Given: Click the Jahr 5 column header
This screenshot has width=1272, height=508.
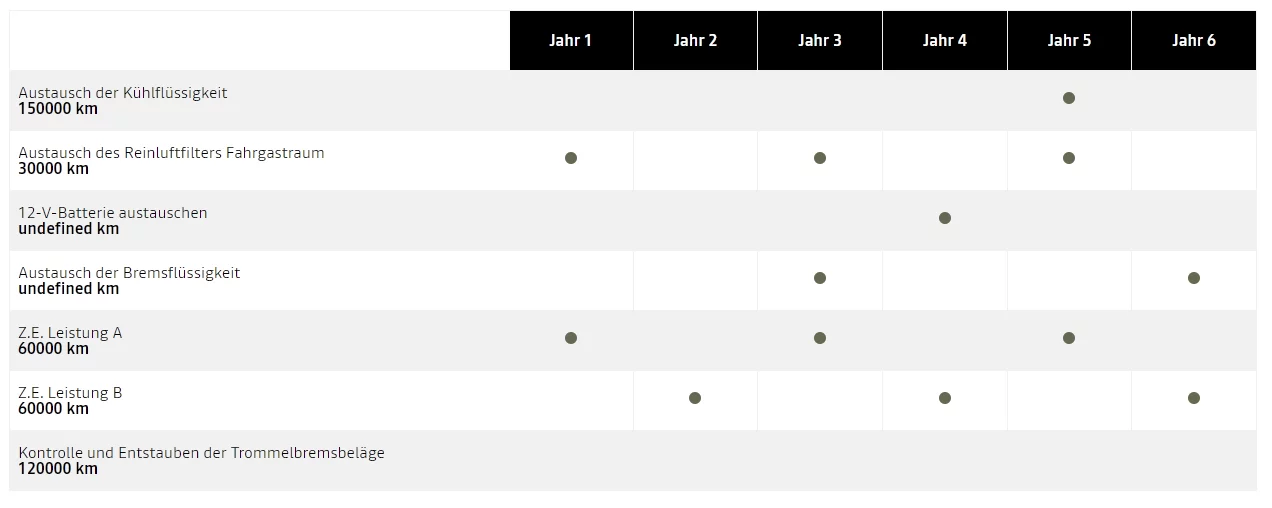Looking at the screenshot, I should (1069, 41).
